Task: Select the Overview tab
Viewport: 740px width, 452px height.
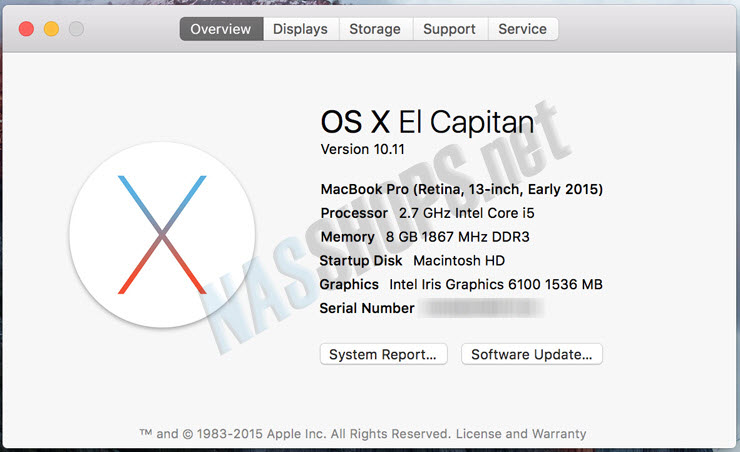Action: pos(221,29)
